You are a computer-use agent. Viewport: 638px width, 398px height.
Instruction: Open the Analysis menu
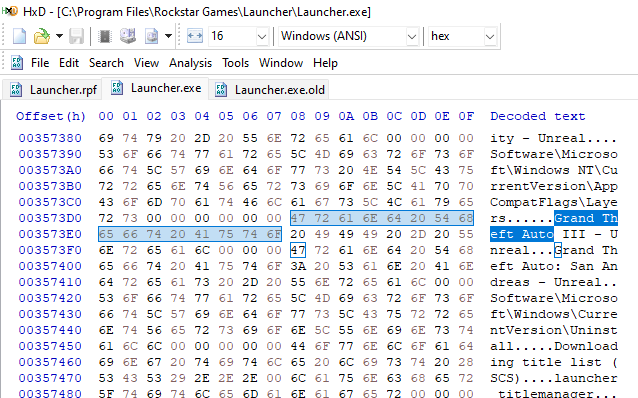(190, 63)
